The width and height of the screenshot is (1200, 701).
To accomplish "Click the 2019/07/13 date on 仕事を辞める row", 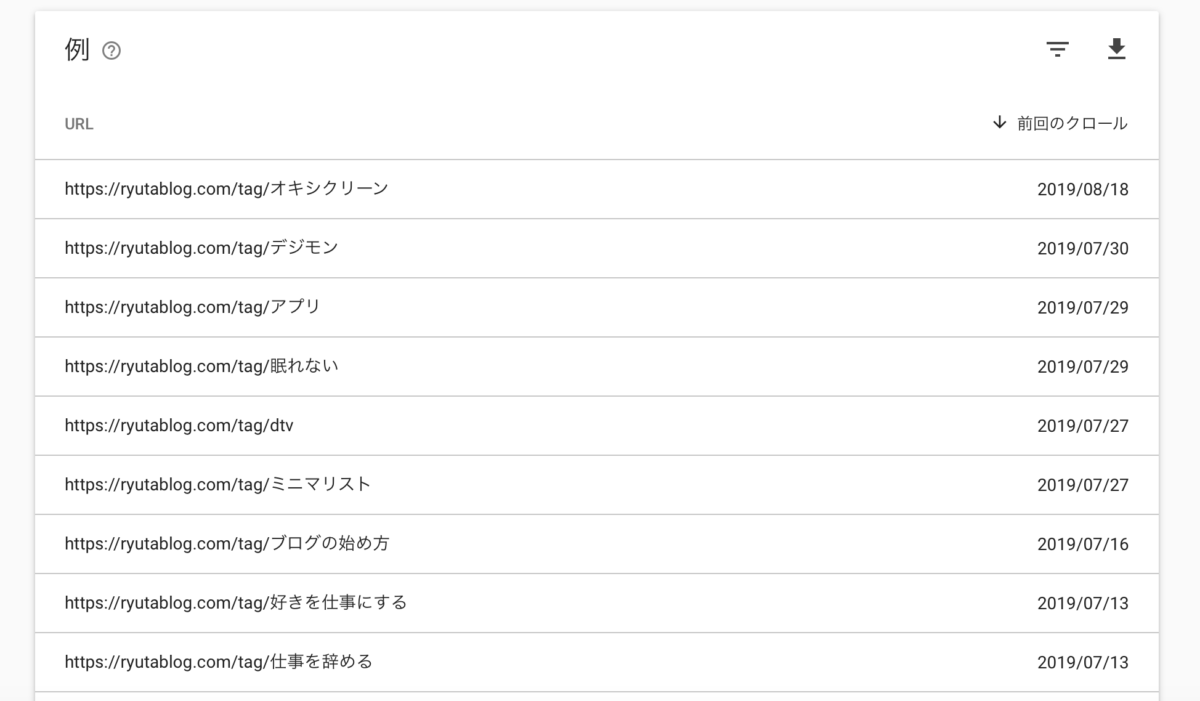I will [x=1083, y=661].
